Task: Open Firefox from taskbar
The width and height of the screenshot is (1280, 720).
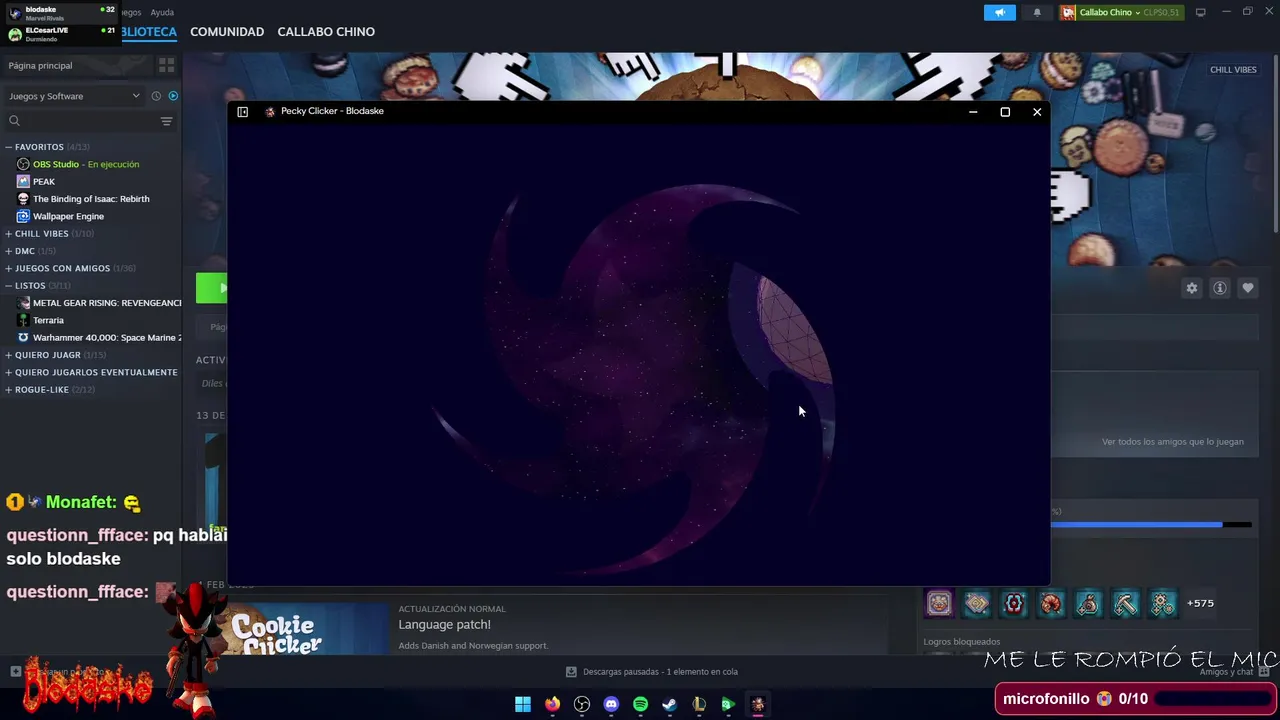Action: pos(552,704)
